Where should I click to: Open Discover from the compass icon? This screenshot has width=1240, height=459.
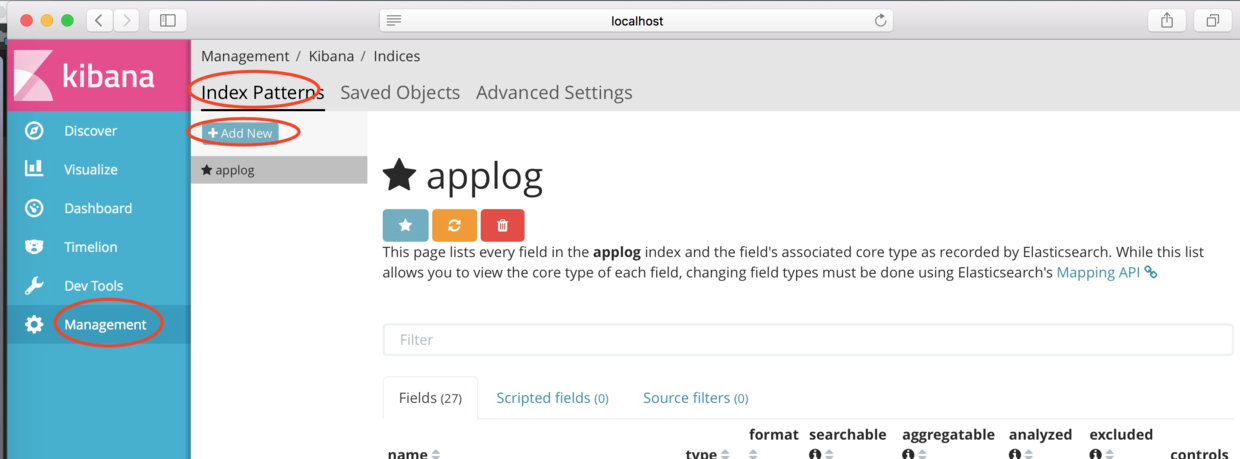click(x=34, y=131)
